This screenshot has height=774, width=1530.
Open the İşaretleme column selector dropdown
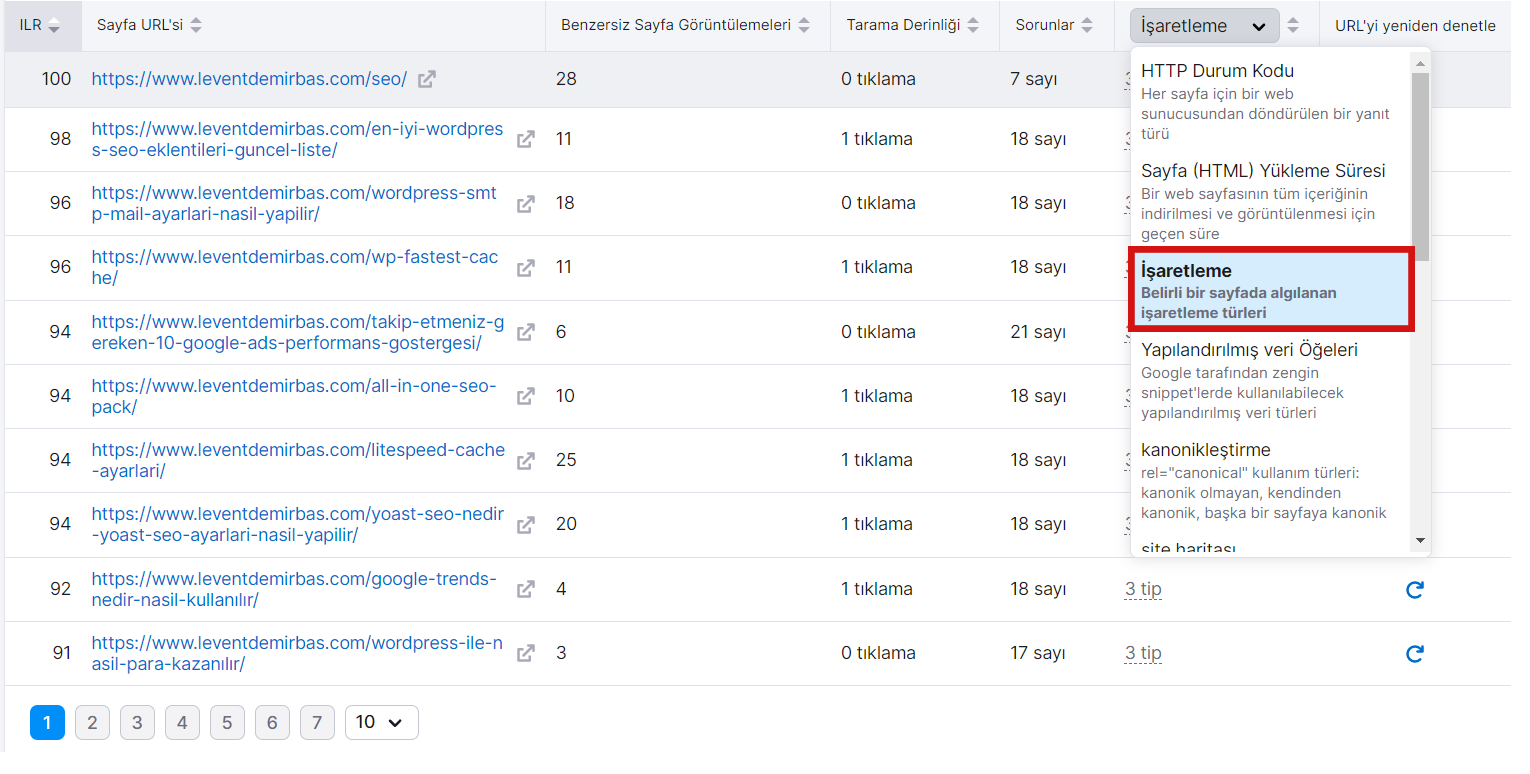(x=1205, y=26)
